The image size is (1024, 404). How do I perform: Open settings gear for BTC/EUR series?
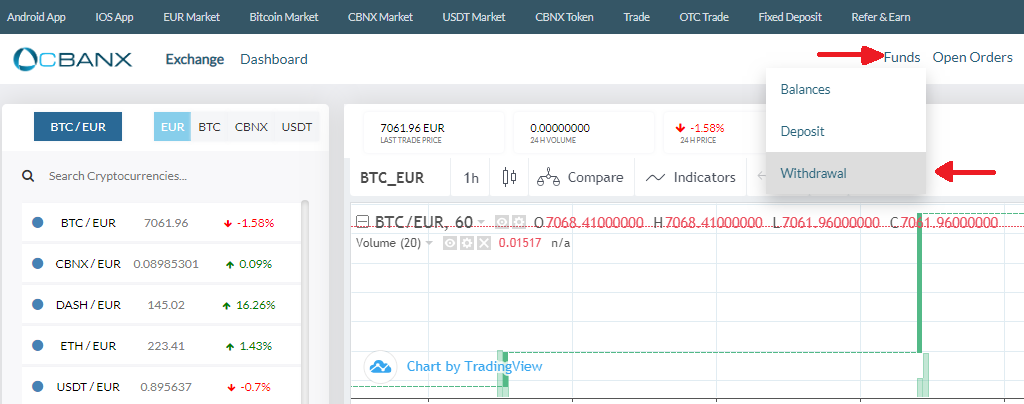[x=519, y=223]
